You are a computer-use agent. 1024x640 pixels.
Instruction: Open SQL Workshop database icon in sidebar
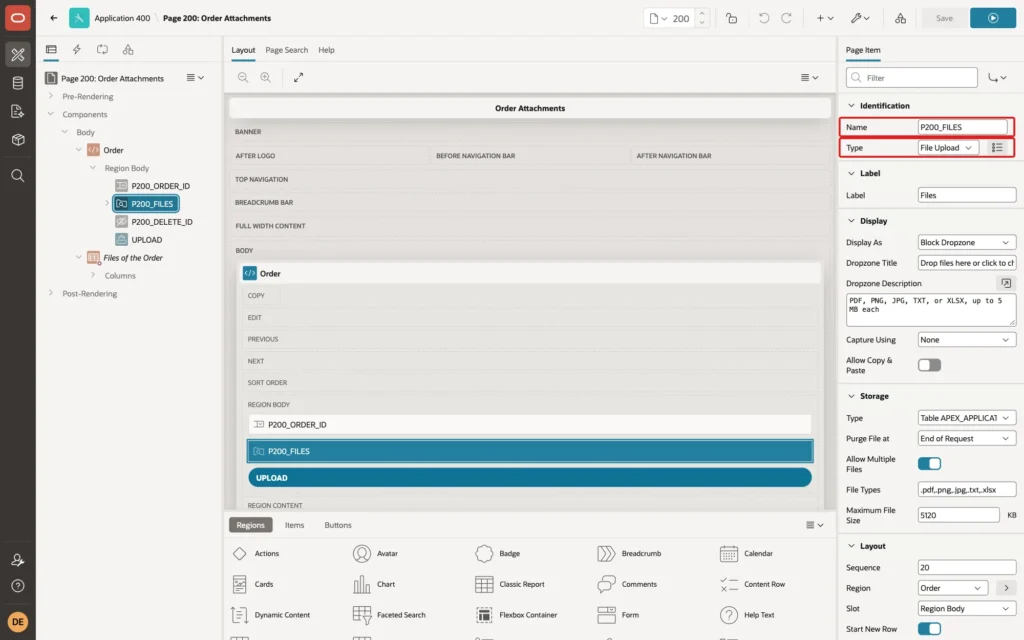coord(18,83)
